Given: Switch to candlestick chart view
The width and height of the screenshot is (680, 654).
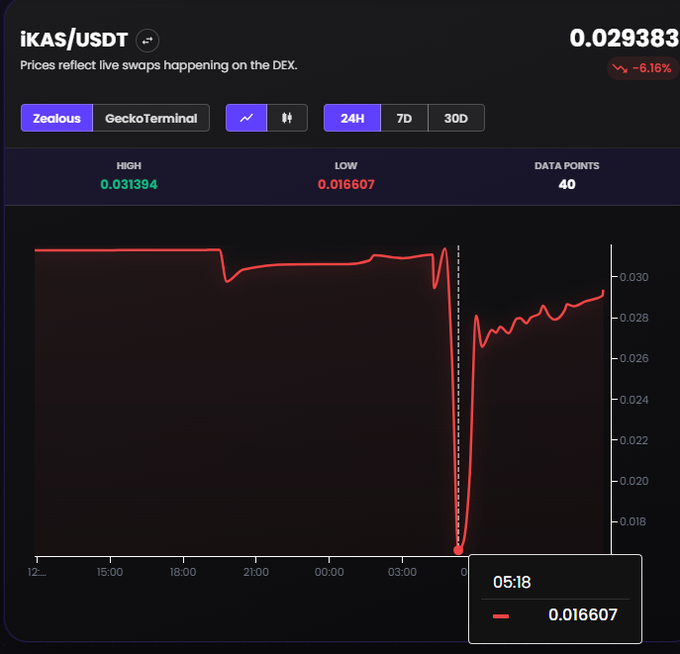Looking at the screenshot, I should (x=287, y=118).
